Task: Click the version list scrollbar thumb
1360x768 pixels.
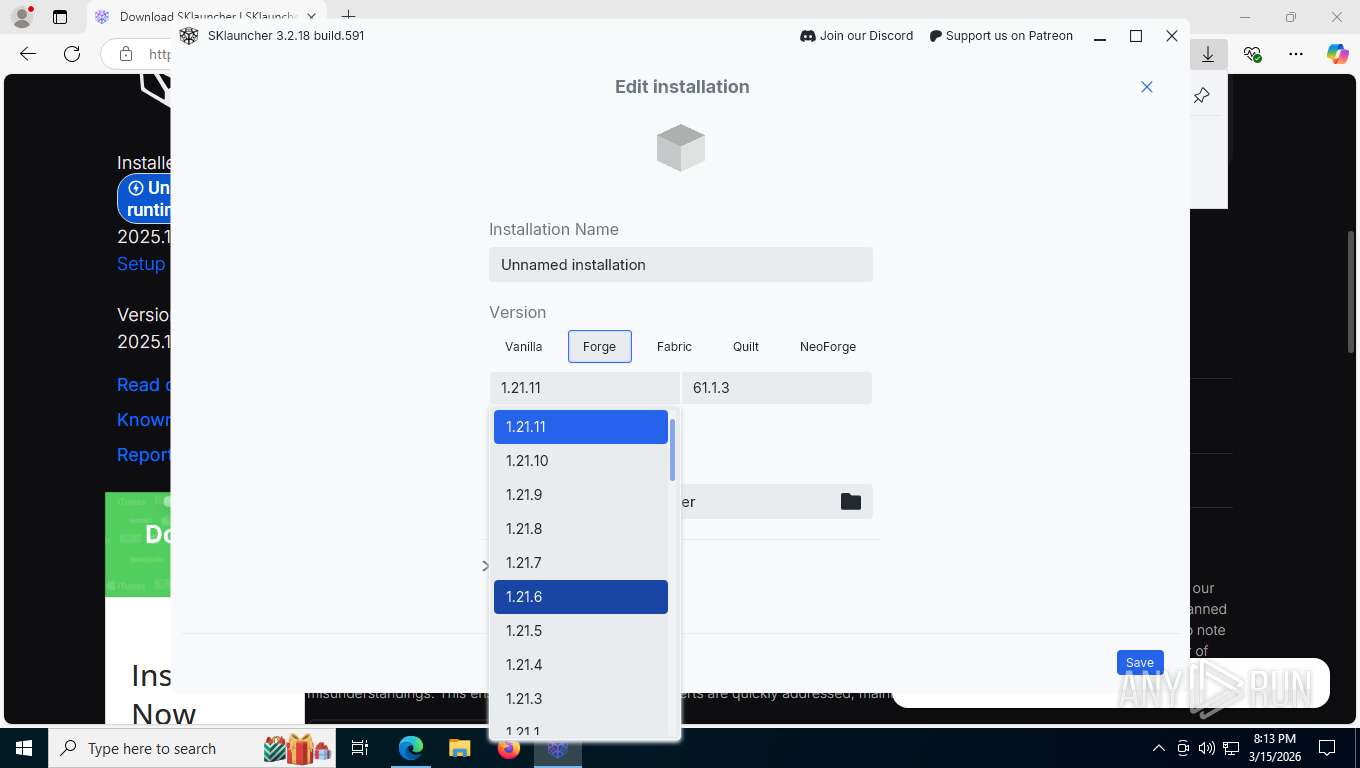Action: 673,449
